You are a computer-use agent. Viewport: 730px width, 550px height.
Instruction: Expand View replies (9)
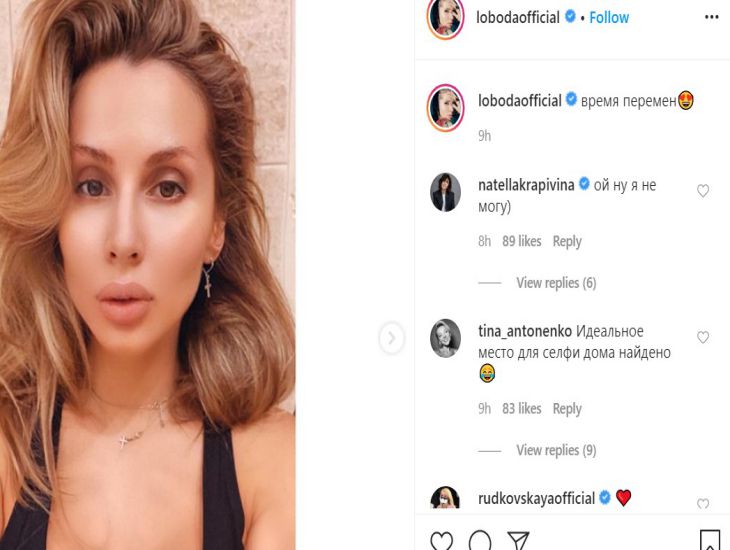556,450
